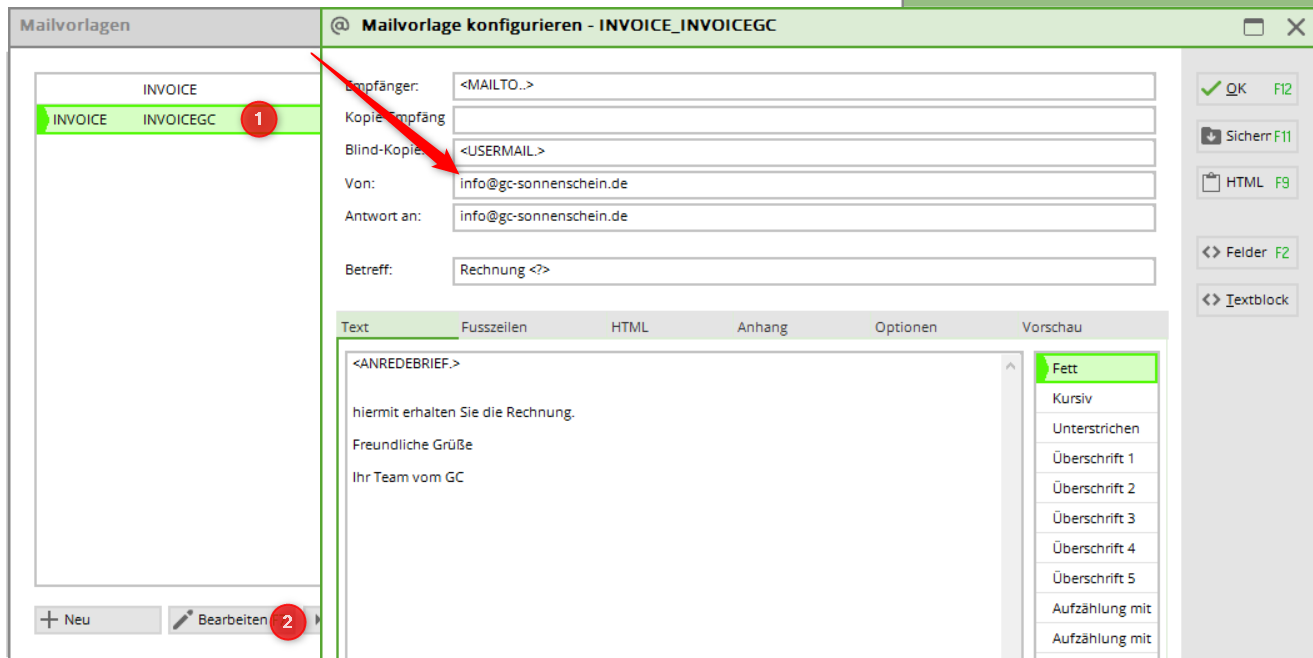Click the Sichern F11 save button
This screenshot has width=1313, height=658.
click(x=1247, y=136)
